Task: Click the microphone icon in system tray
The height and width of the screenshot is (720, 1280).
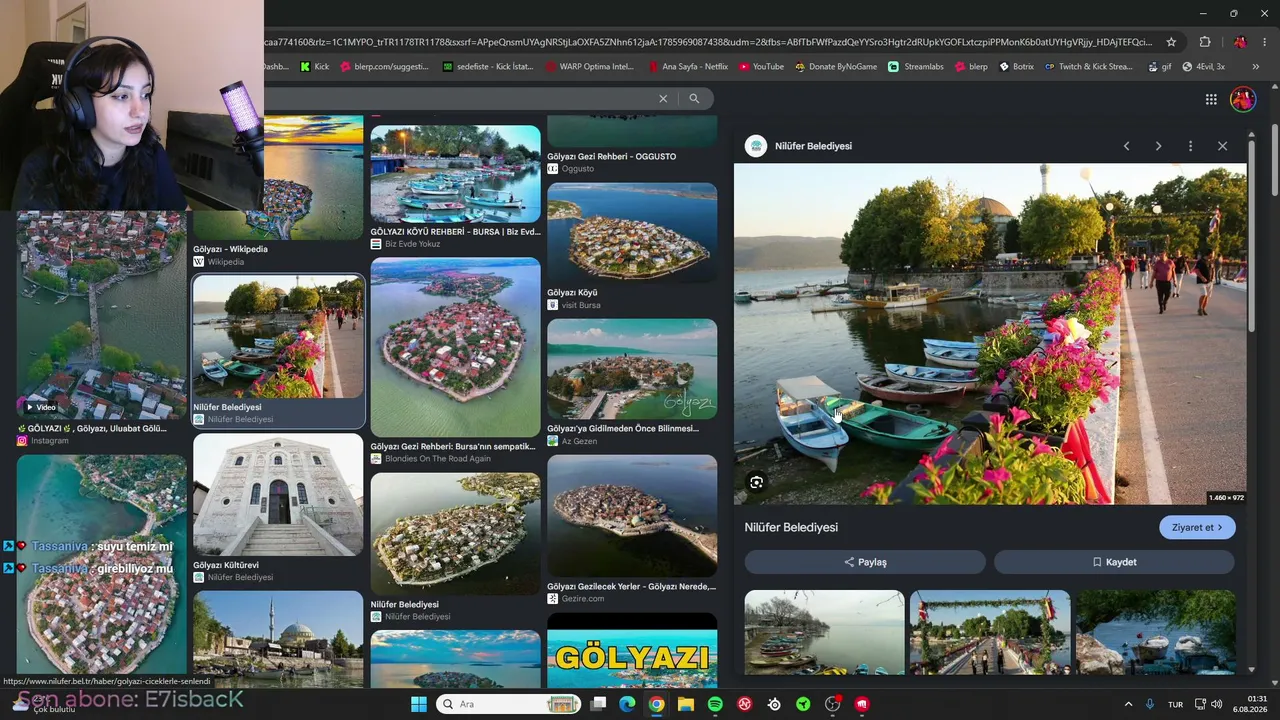Action: tap(1150, 704)
